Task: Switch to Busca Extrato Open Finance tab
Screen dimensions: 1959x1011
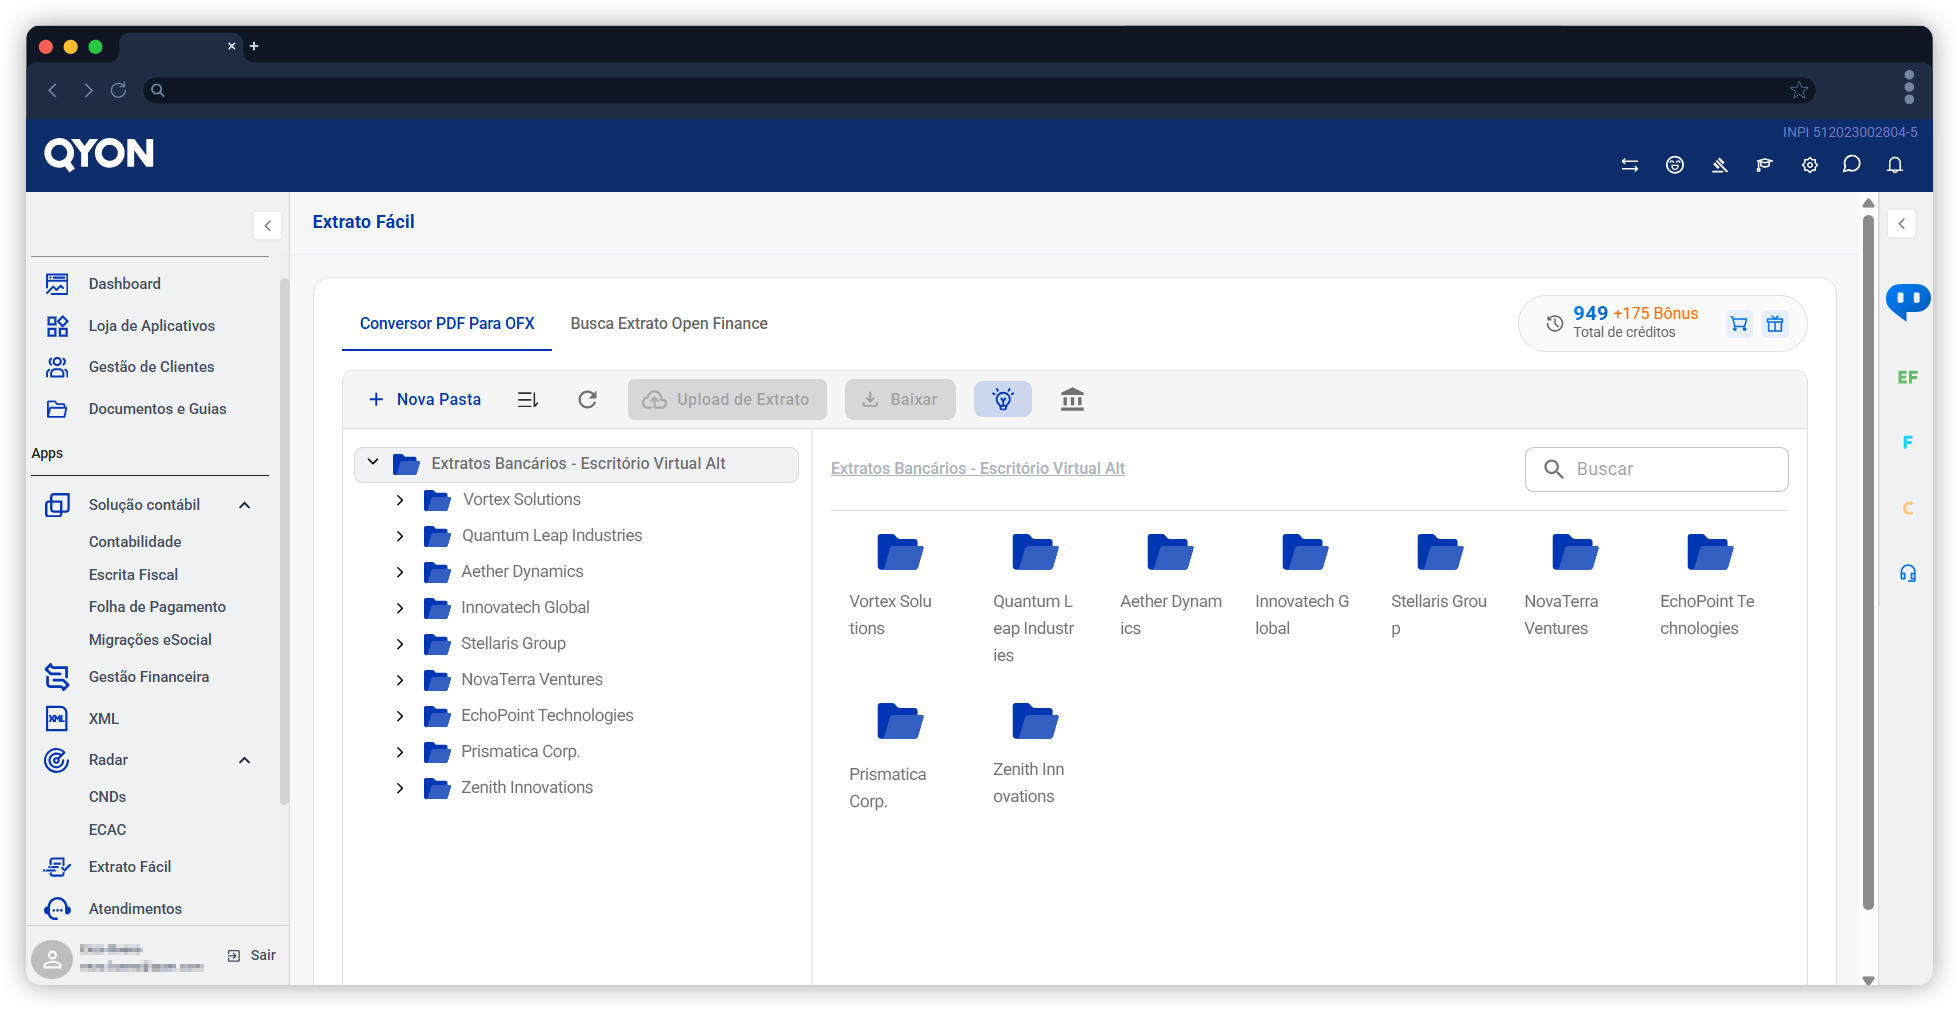Action: (668, 324)
